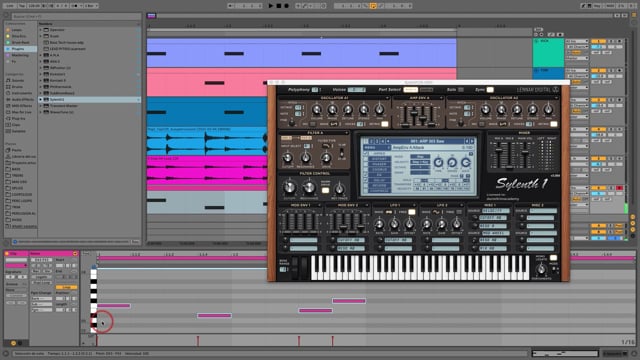This screenshot has height=360, width=640.
Task: Toggle Mono Legato switch near keyboard
Action: pos(553,258)
